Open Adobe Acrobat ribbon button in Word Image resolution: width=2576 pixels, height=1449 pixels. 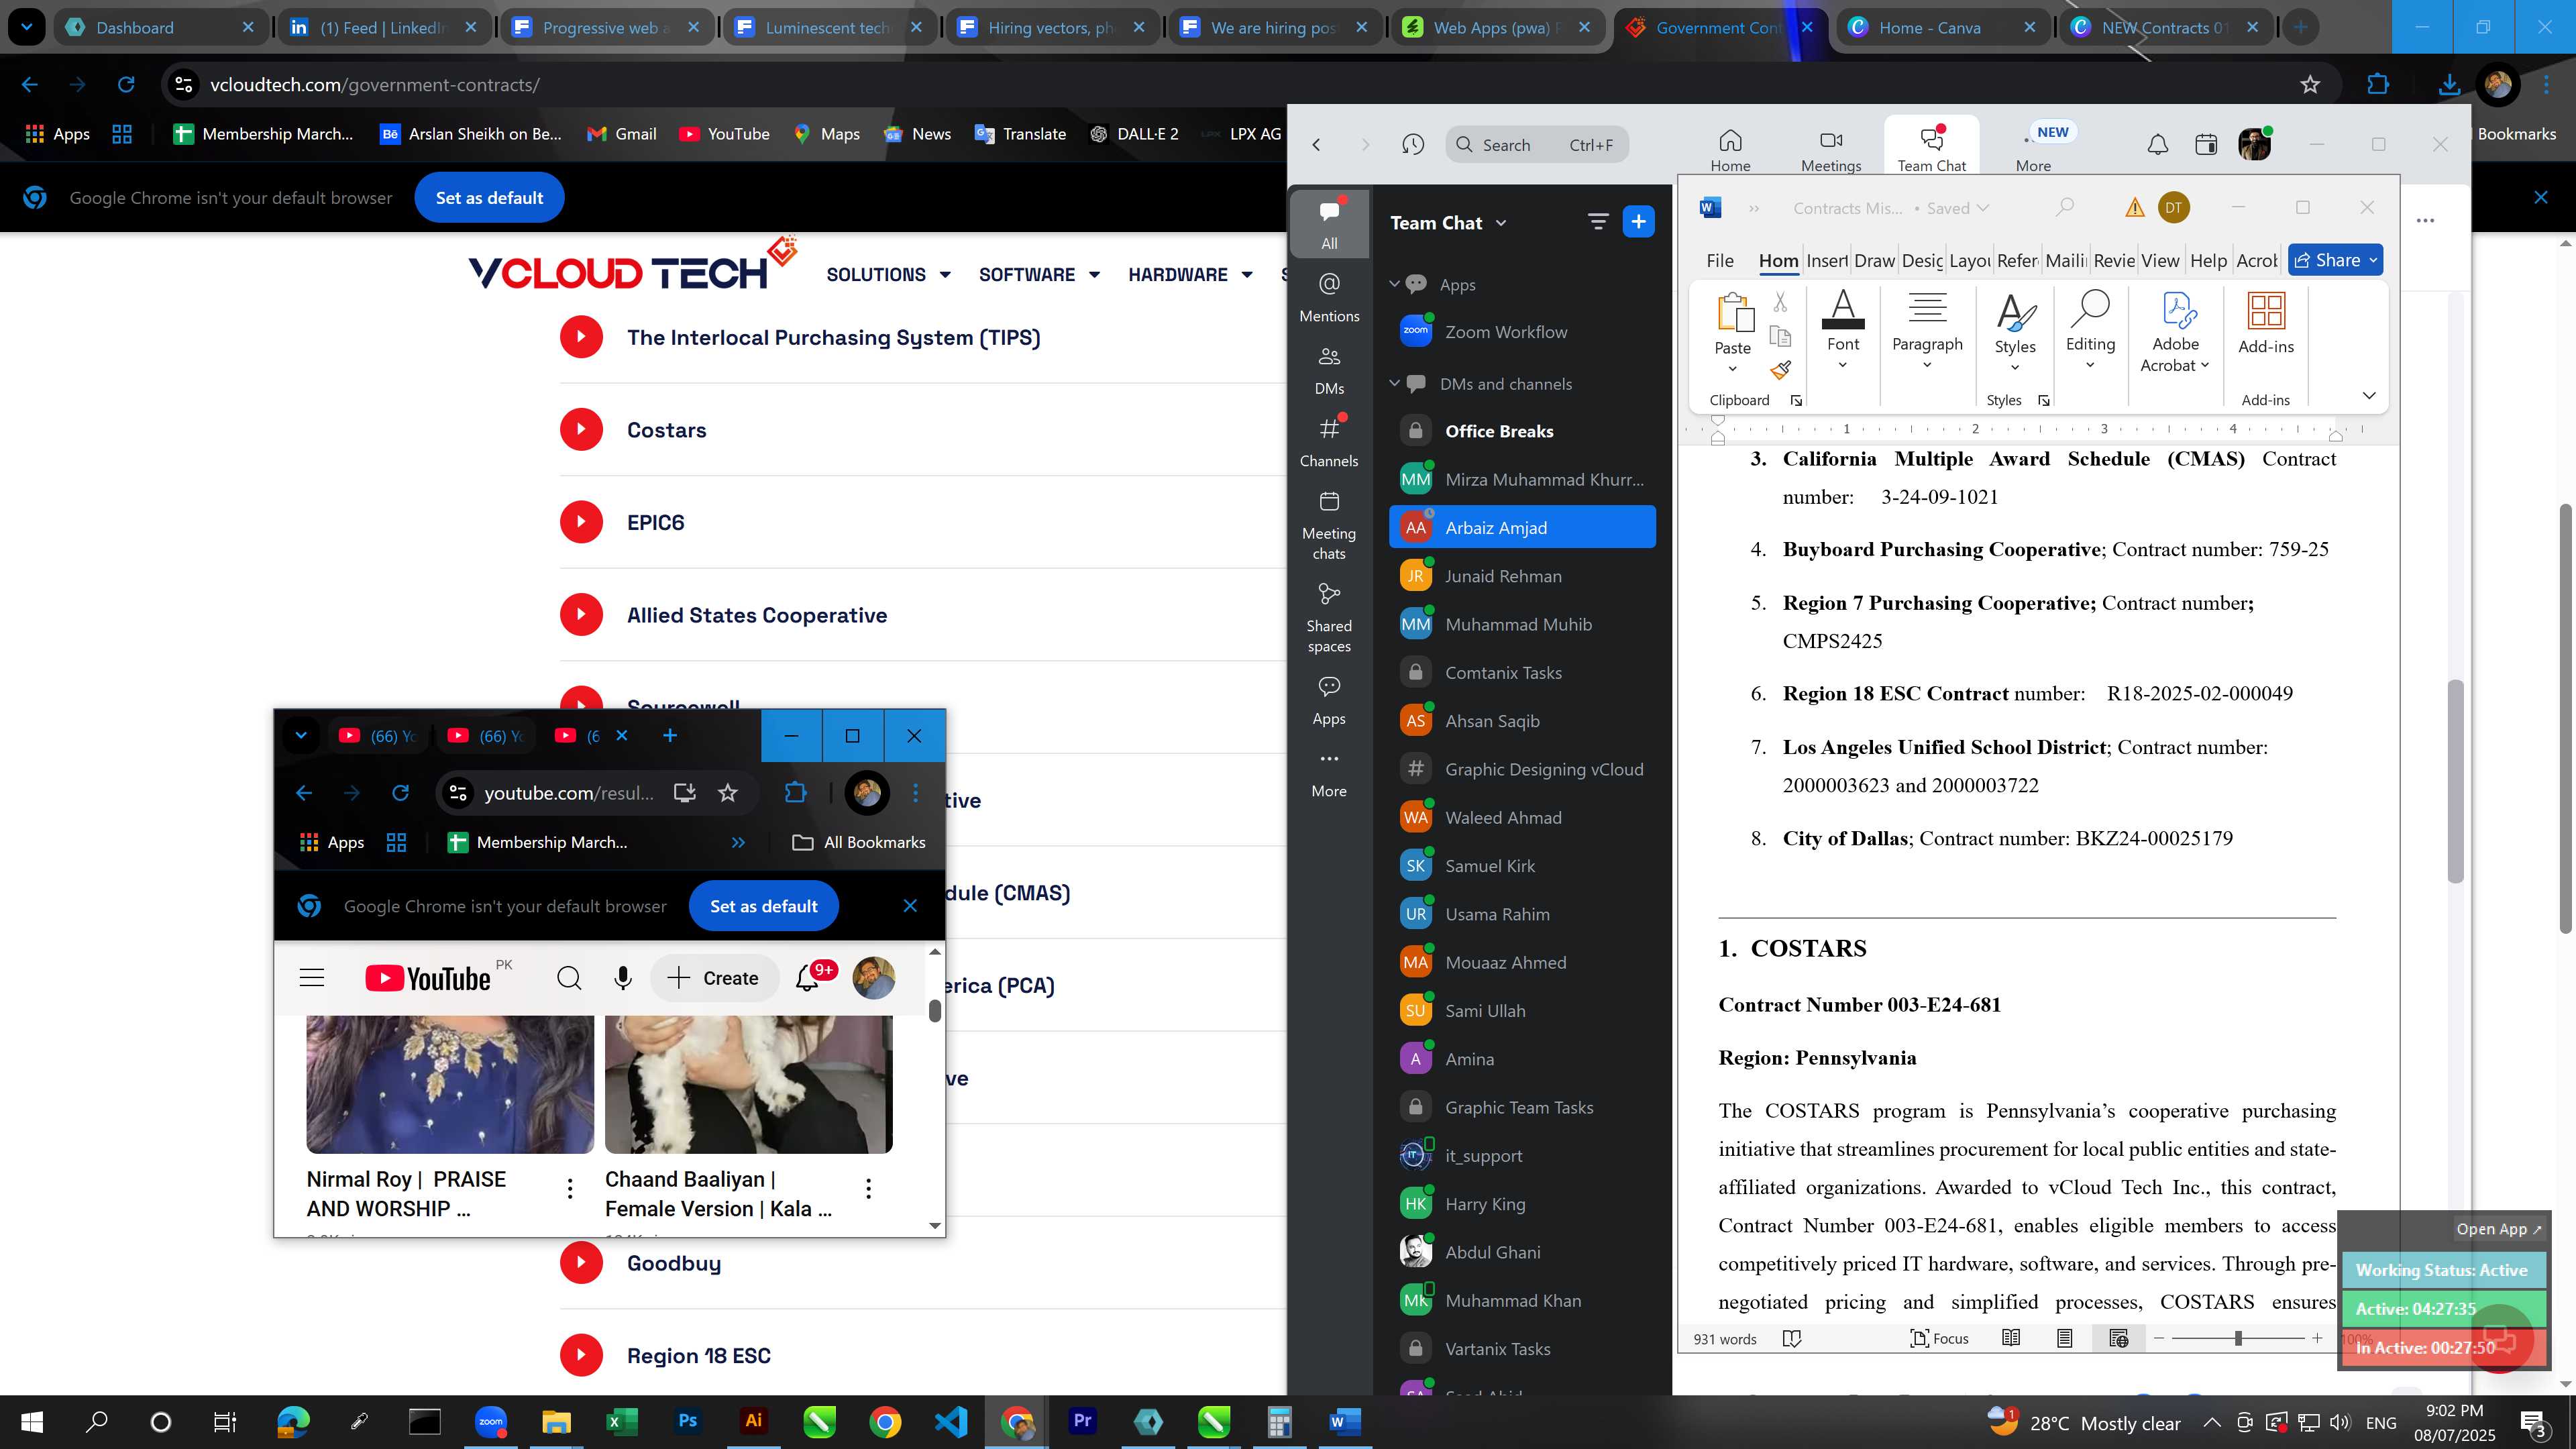click(x=2174, y=332)
